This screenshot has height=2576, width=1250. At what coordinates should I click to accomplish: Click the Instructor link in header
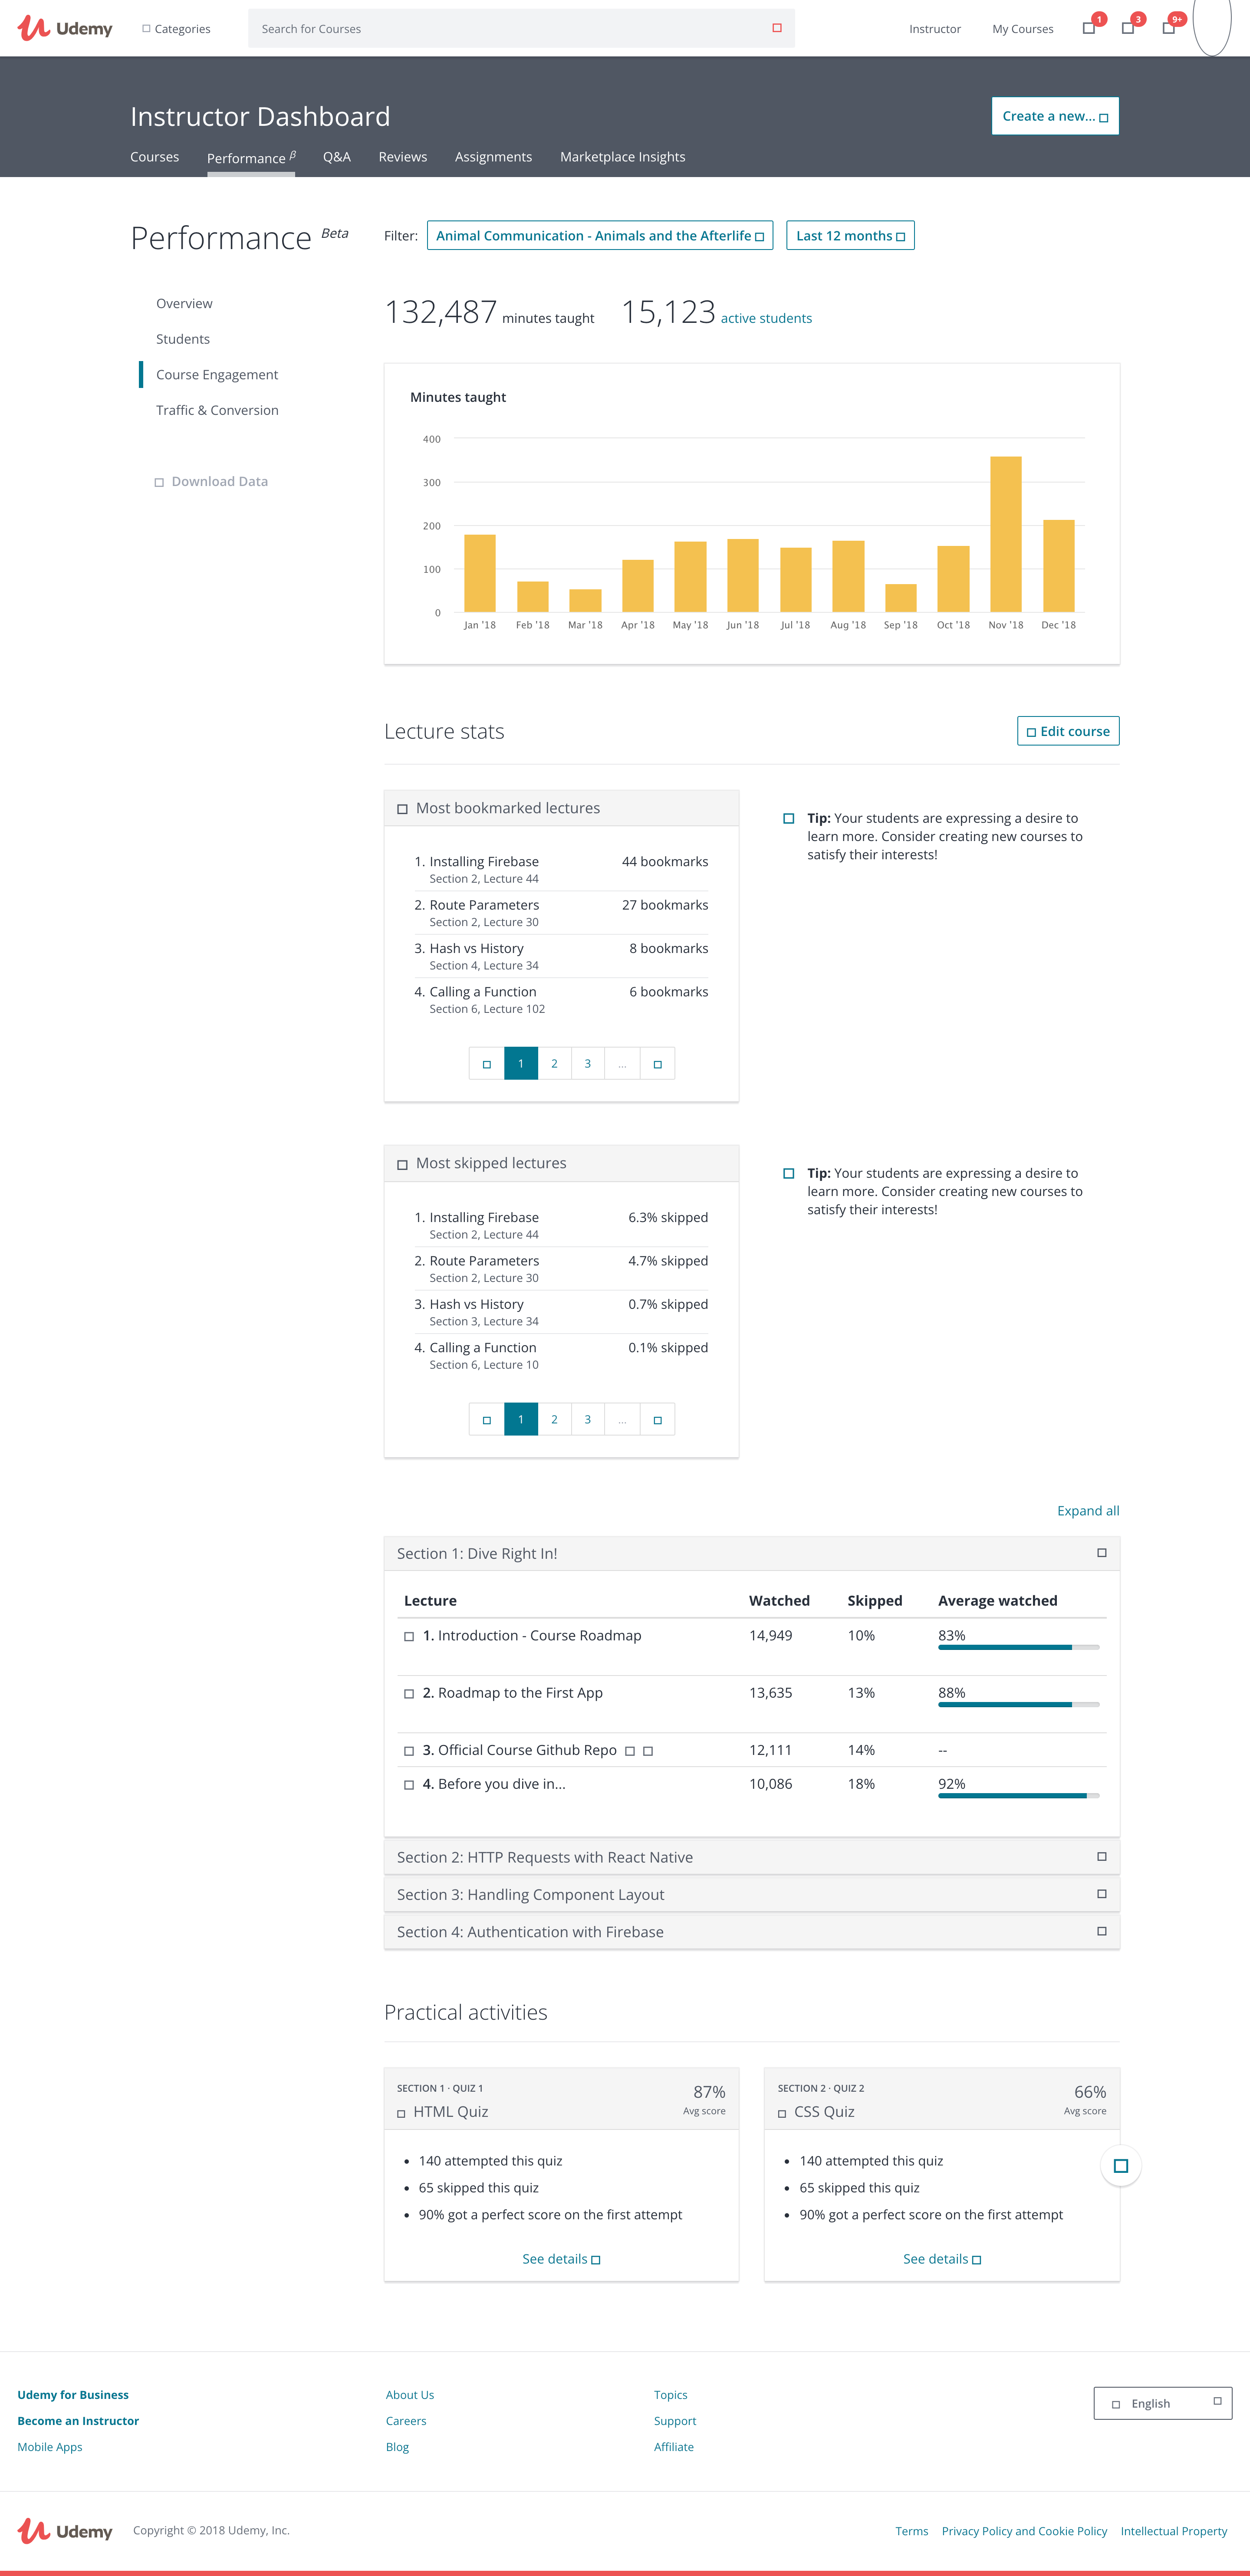pyautogui.click(x=935, y=29)
